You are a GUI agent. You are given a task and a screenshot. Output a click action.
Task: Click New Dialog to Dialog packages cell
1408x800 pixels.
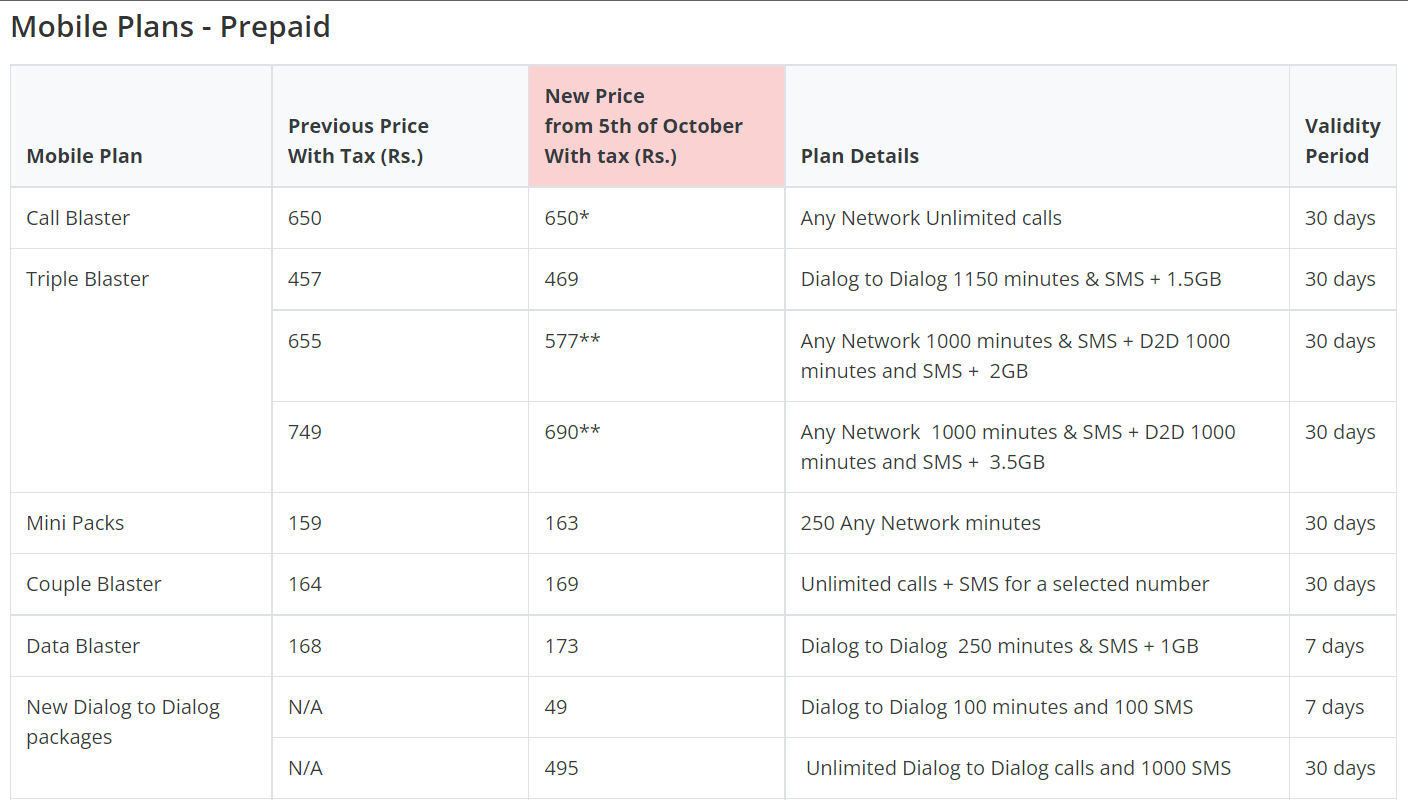click(x=122, y=722)
